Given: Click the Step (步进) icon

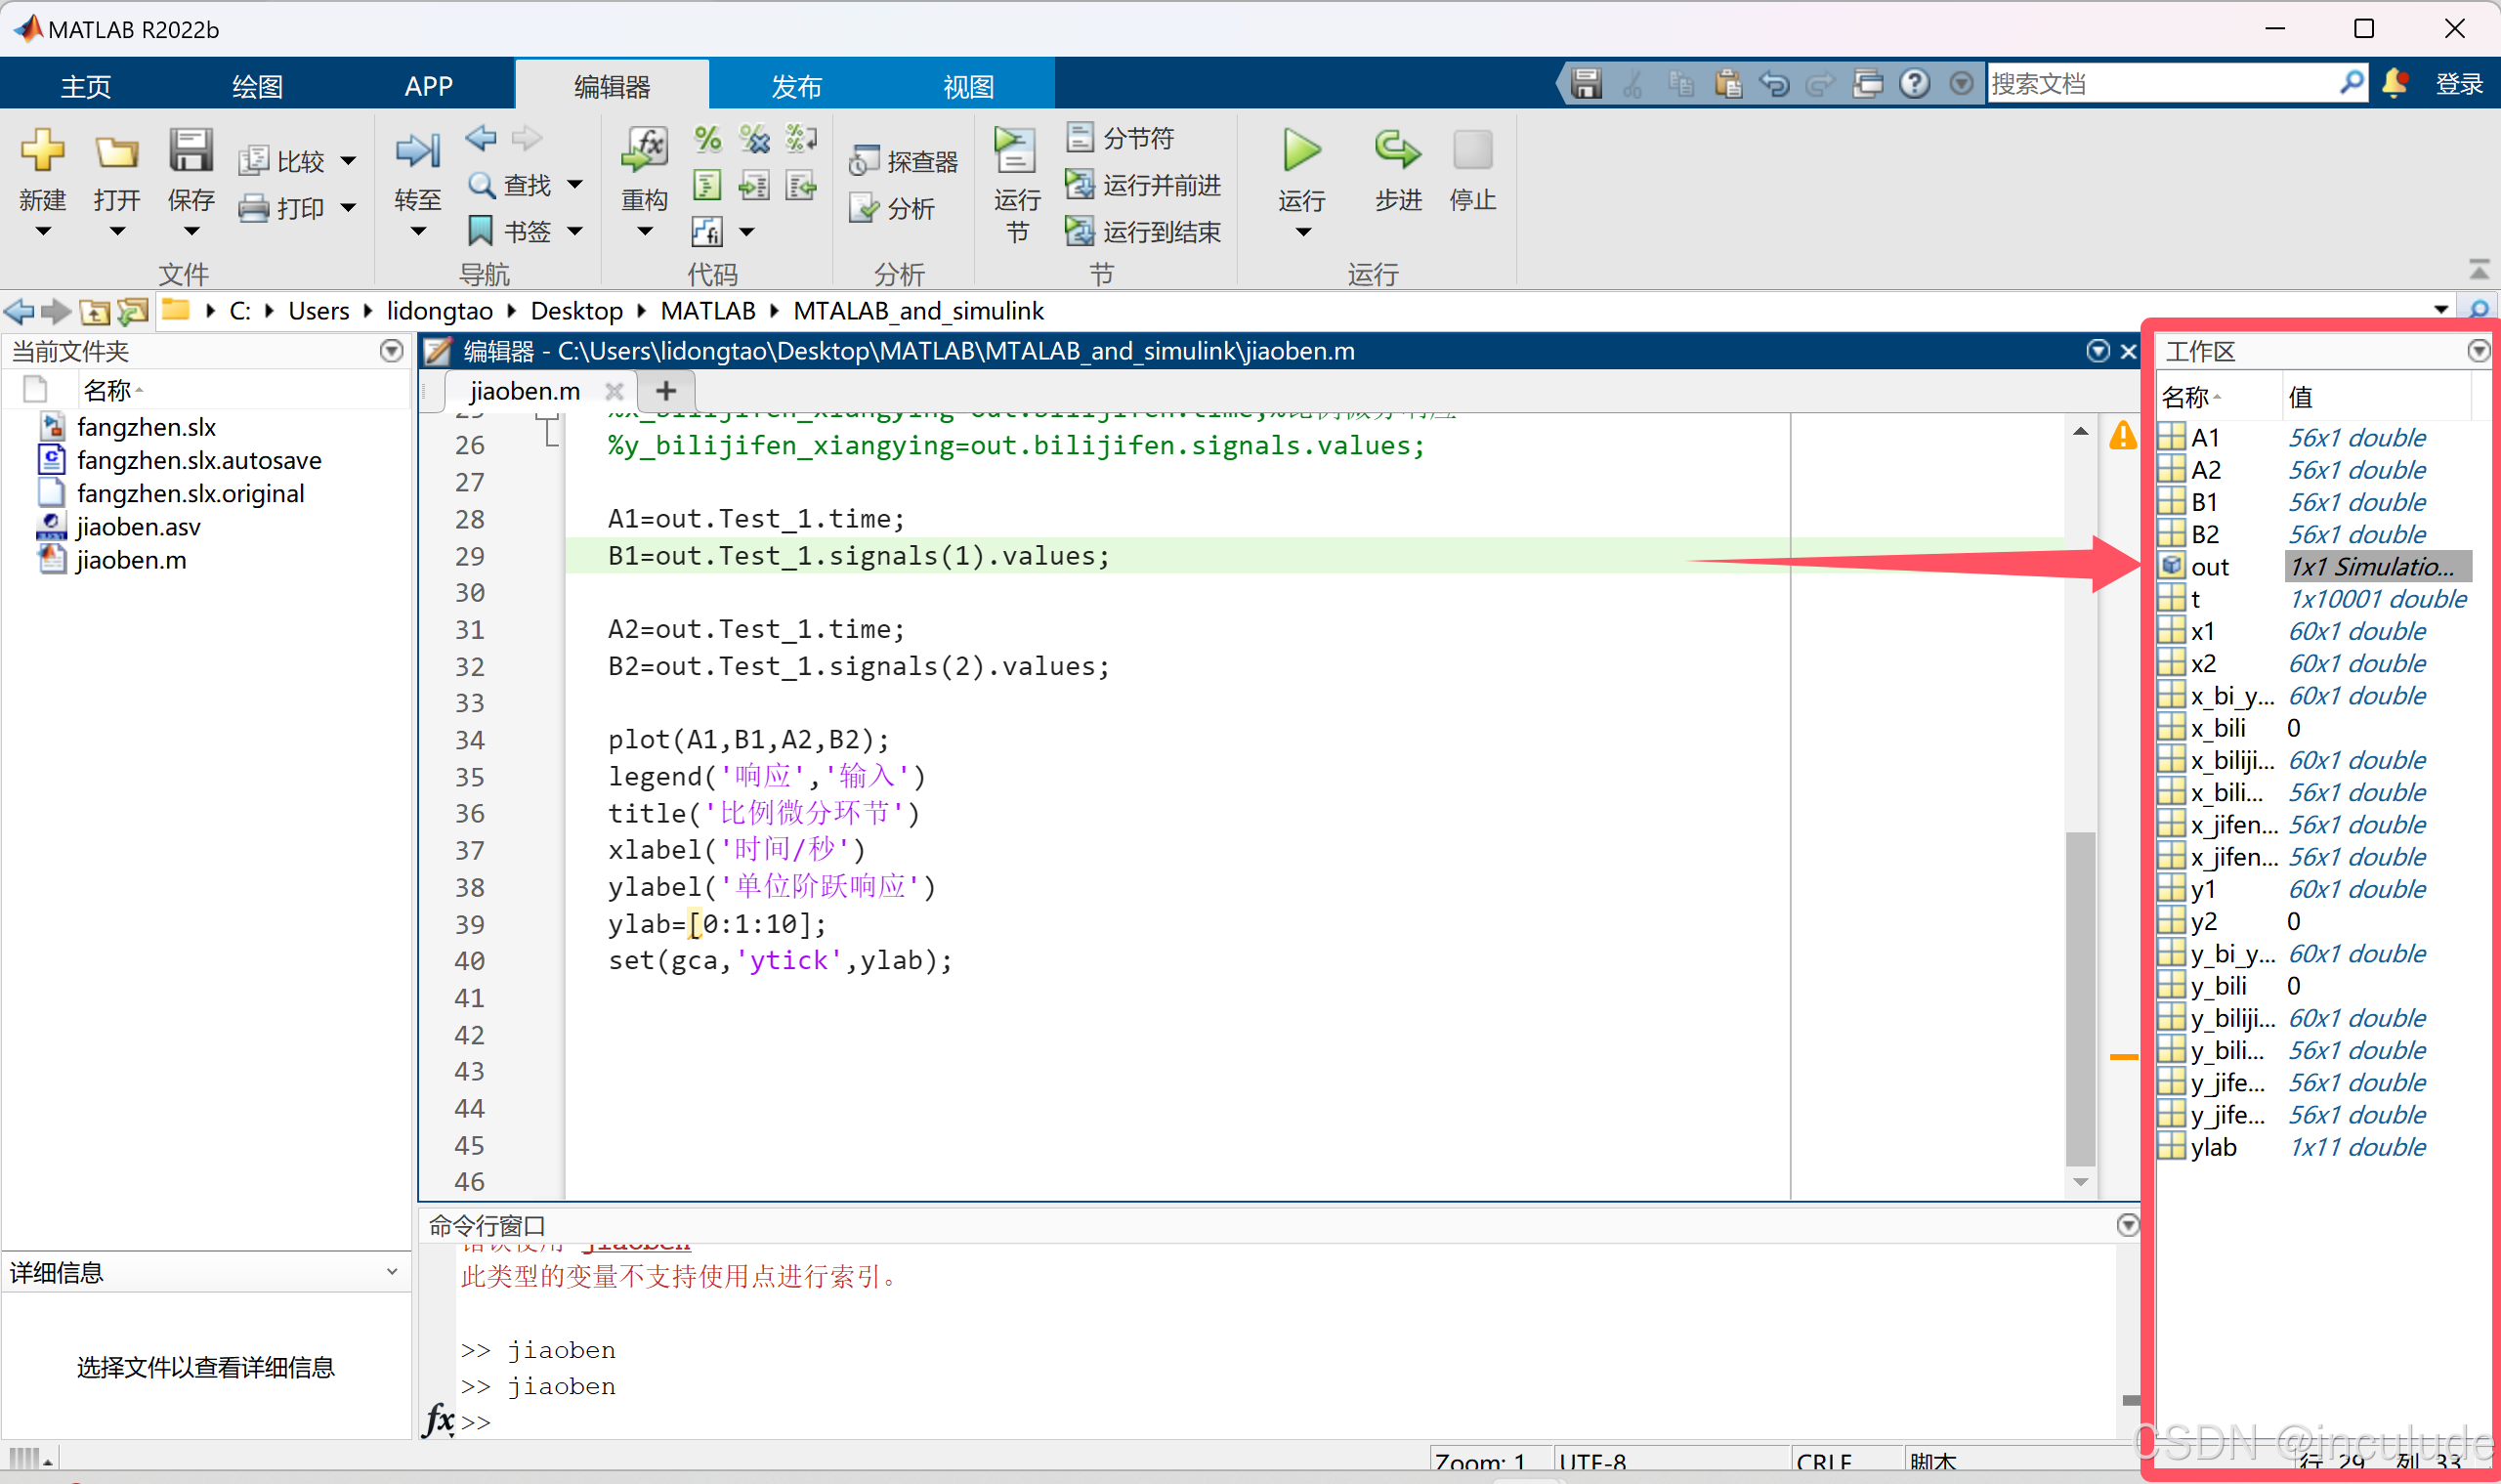Looking at the screenshot, I should pyautogui.click(x=1397, y=152).
